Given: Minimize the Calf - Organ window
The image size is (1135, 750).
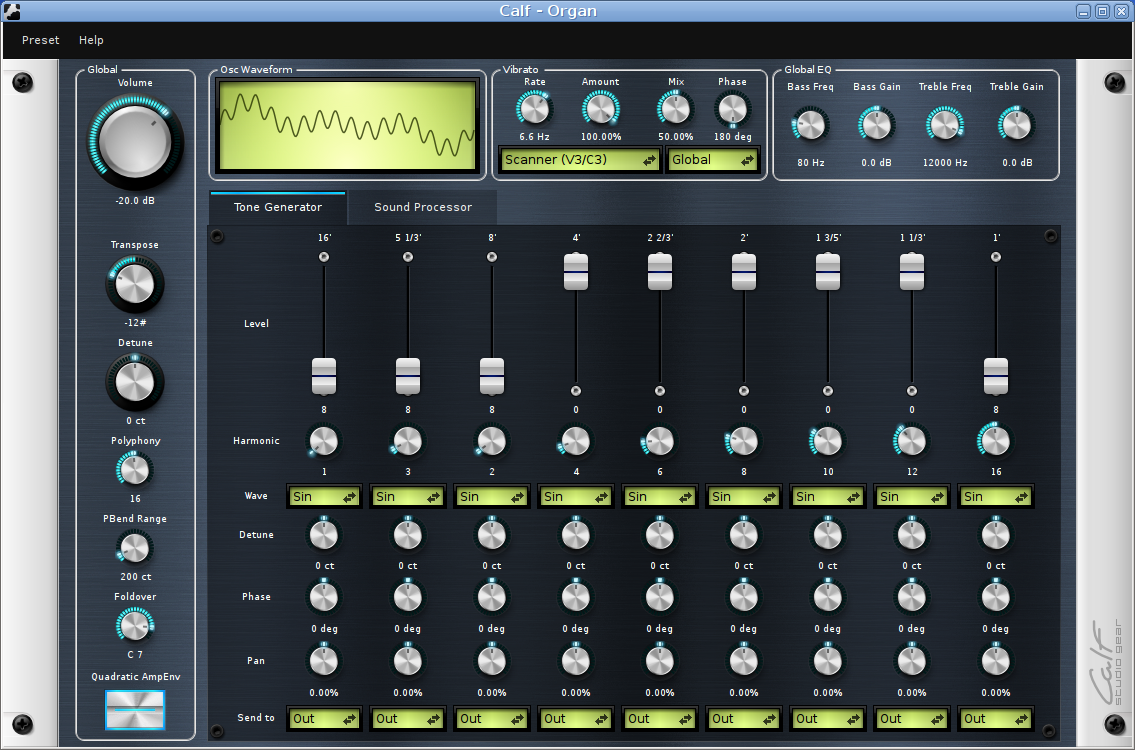Looking at the screenshot, I should coord(1084,11).
